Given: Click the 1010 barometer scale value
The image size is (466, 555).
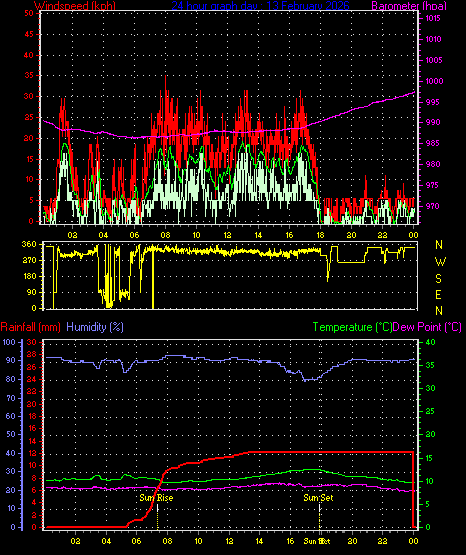Looking at the screenshot, I should [433, 39].
